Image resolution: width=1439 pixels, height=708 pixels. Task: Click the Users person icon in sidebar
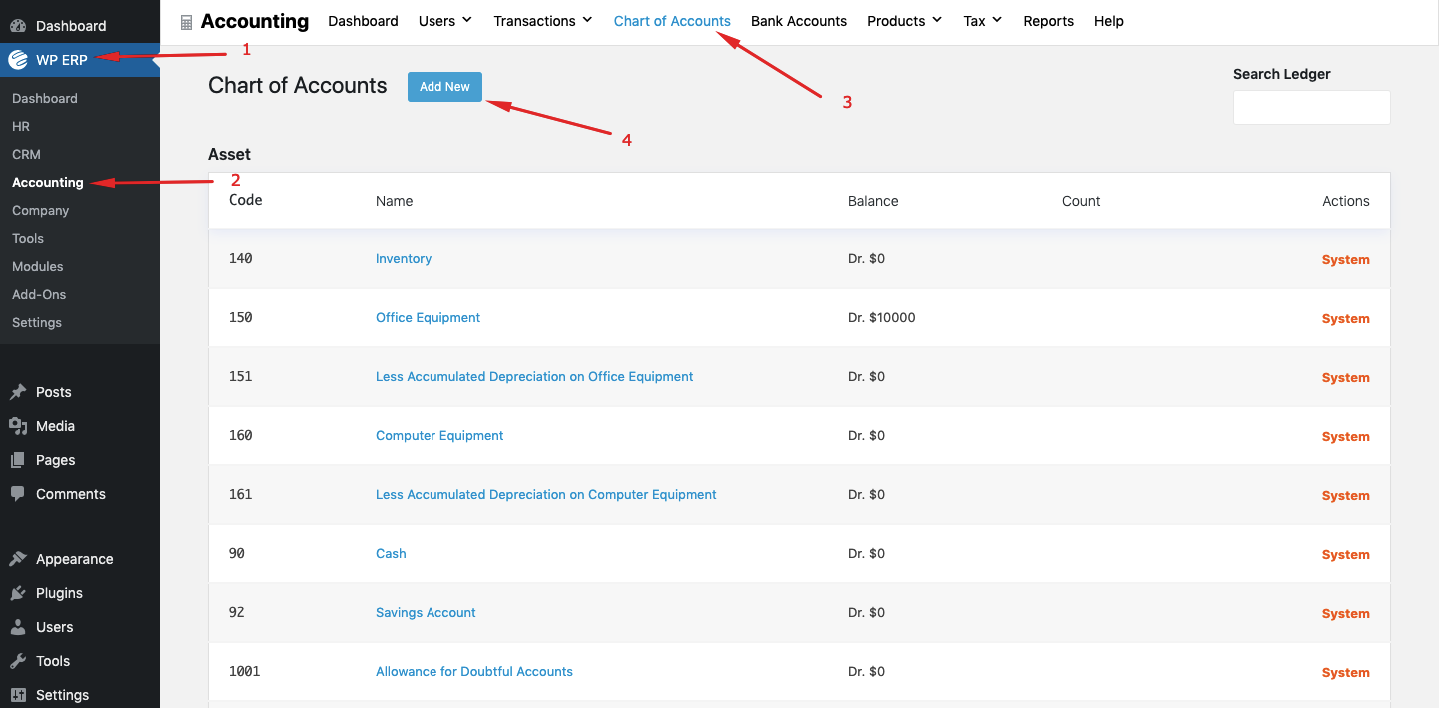(x=18, y=627)
